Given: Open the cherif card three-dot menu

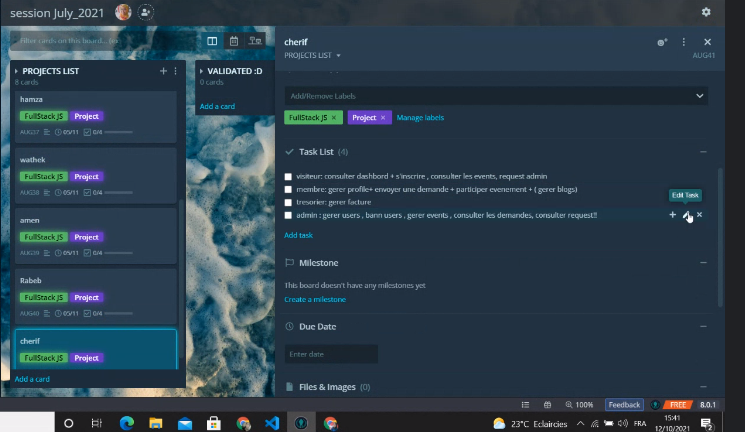Looking at the screenshot, I should pos(684,42).
